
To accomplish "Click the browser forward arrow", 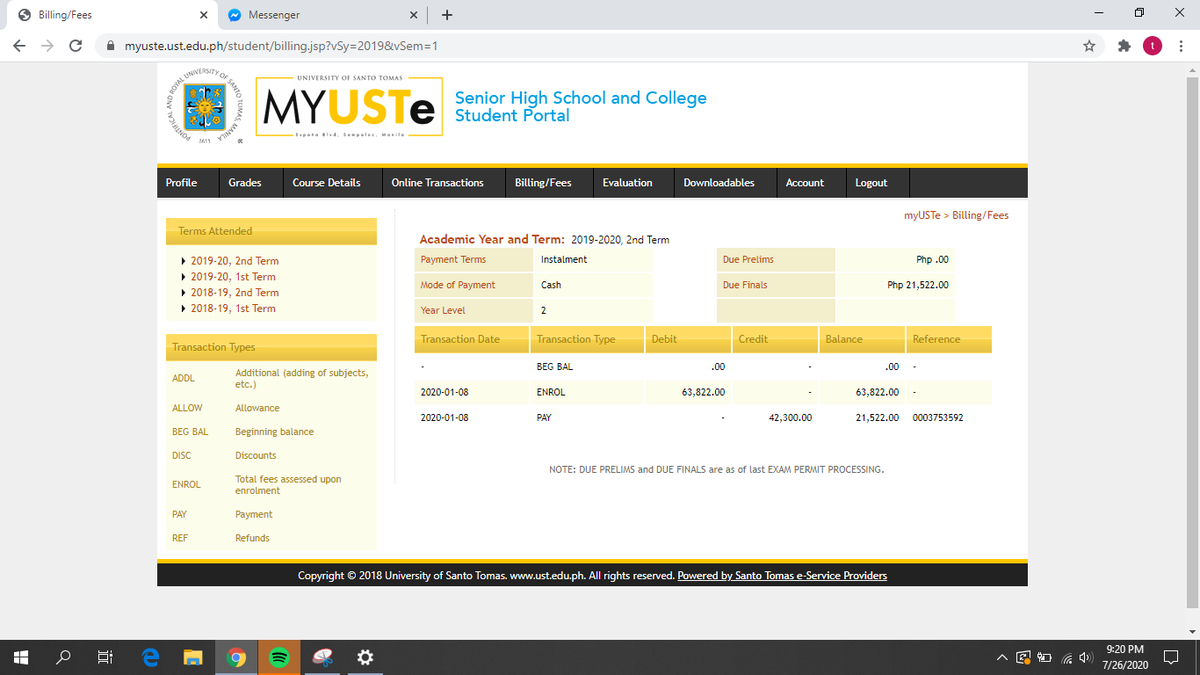I will click(x=48, y=46).
